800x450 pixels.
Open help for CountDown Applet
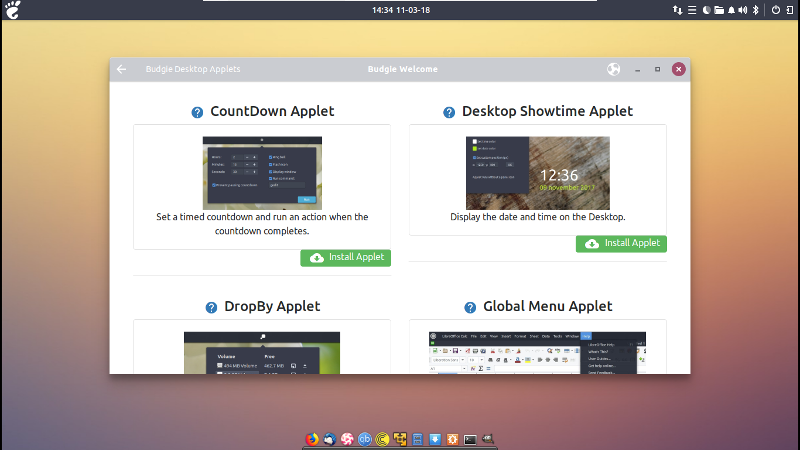pyautogui.click(x=197, y=112)
